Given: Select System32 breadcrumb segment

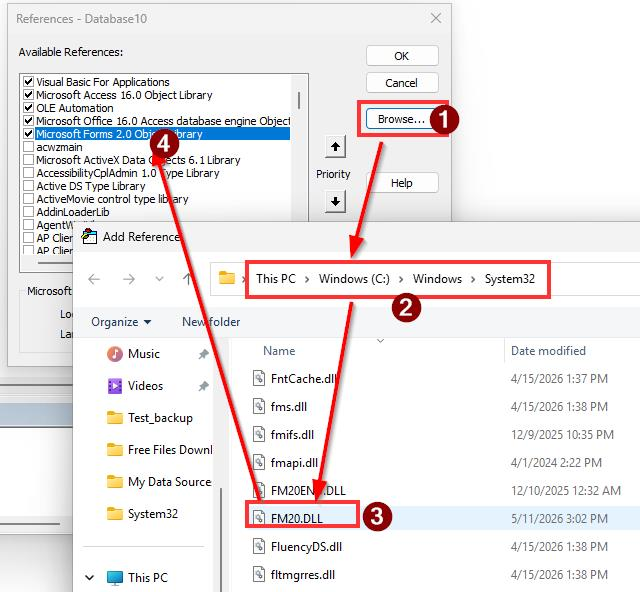Looking at the screenshot, I should (x=509, y=278).
